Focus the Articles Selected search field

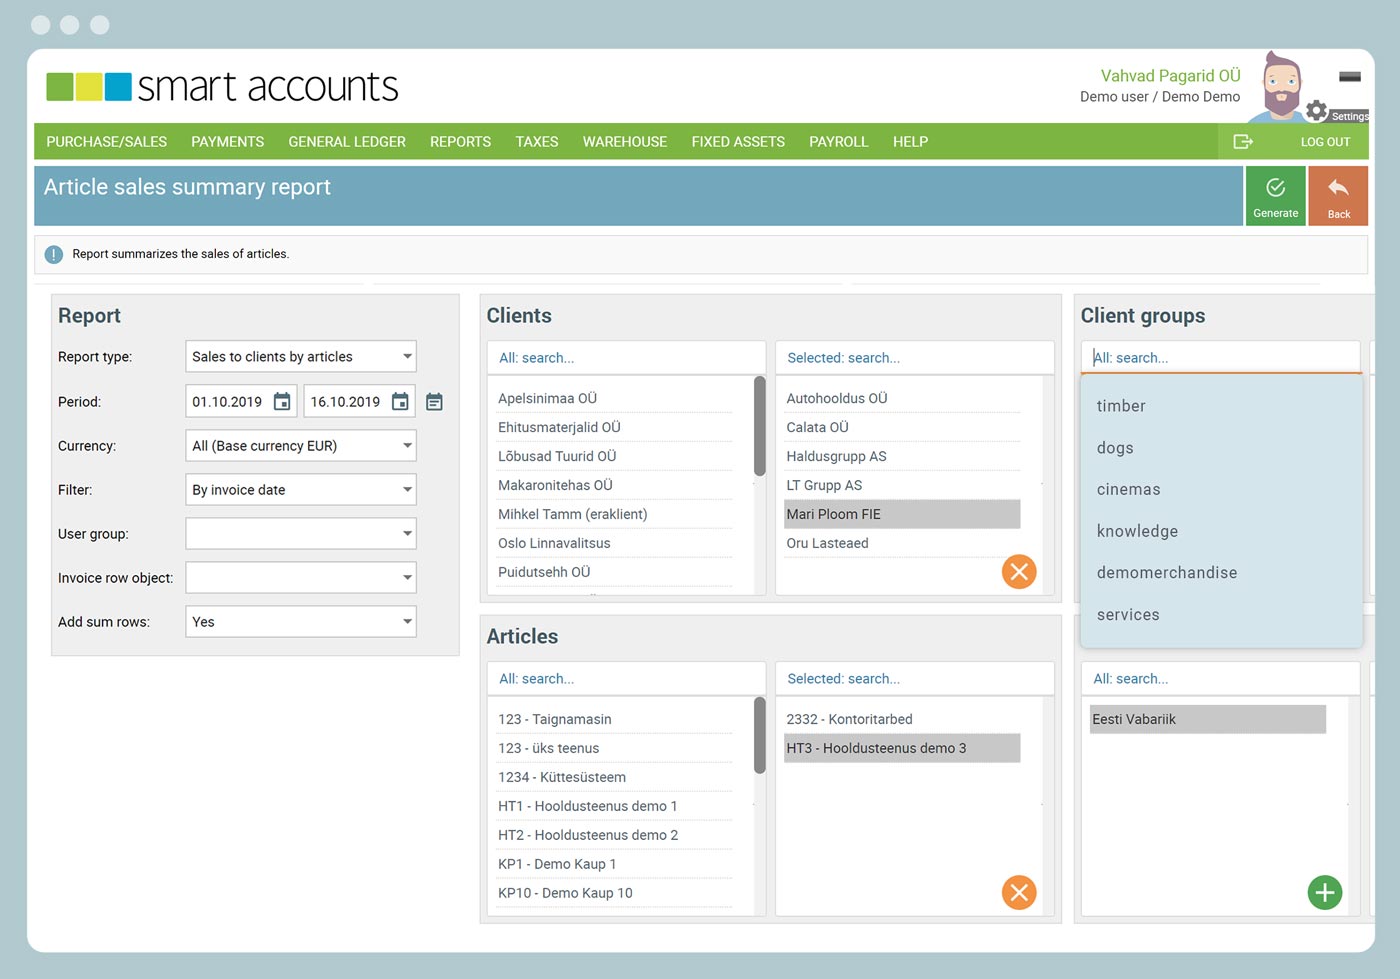coord(915,679)
